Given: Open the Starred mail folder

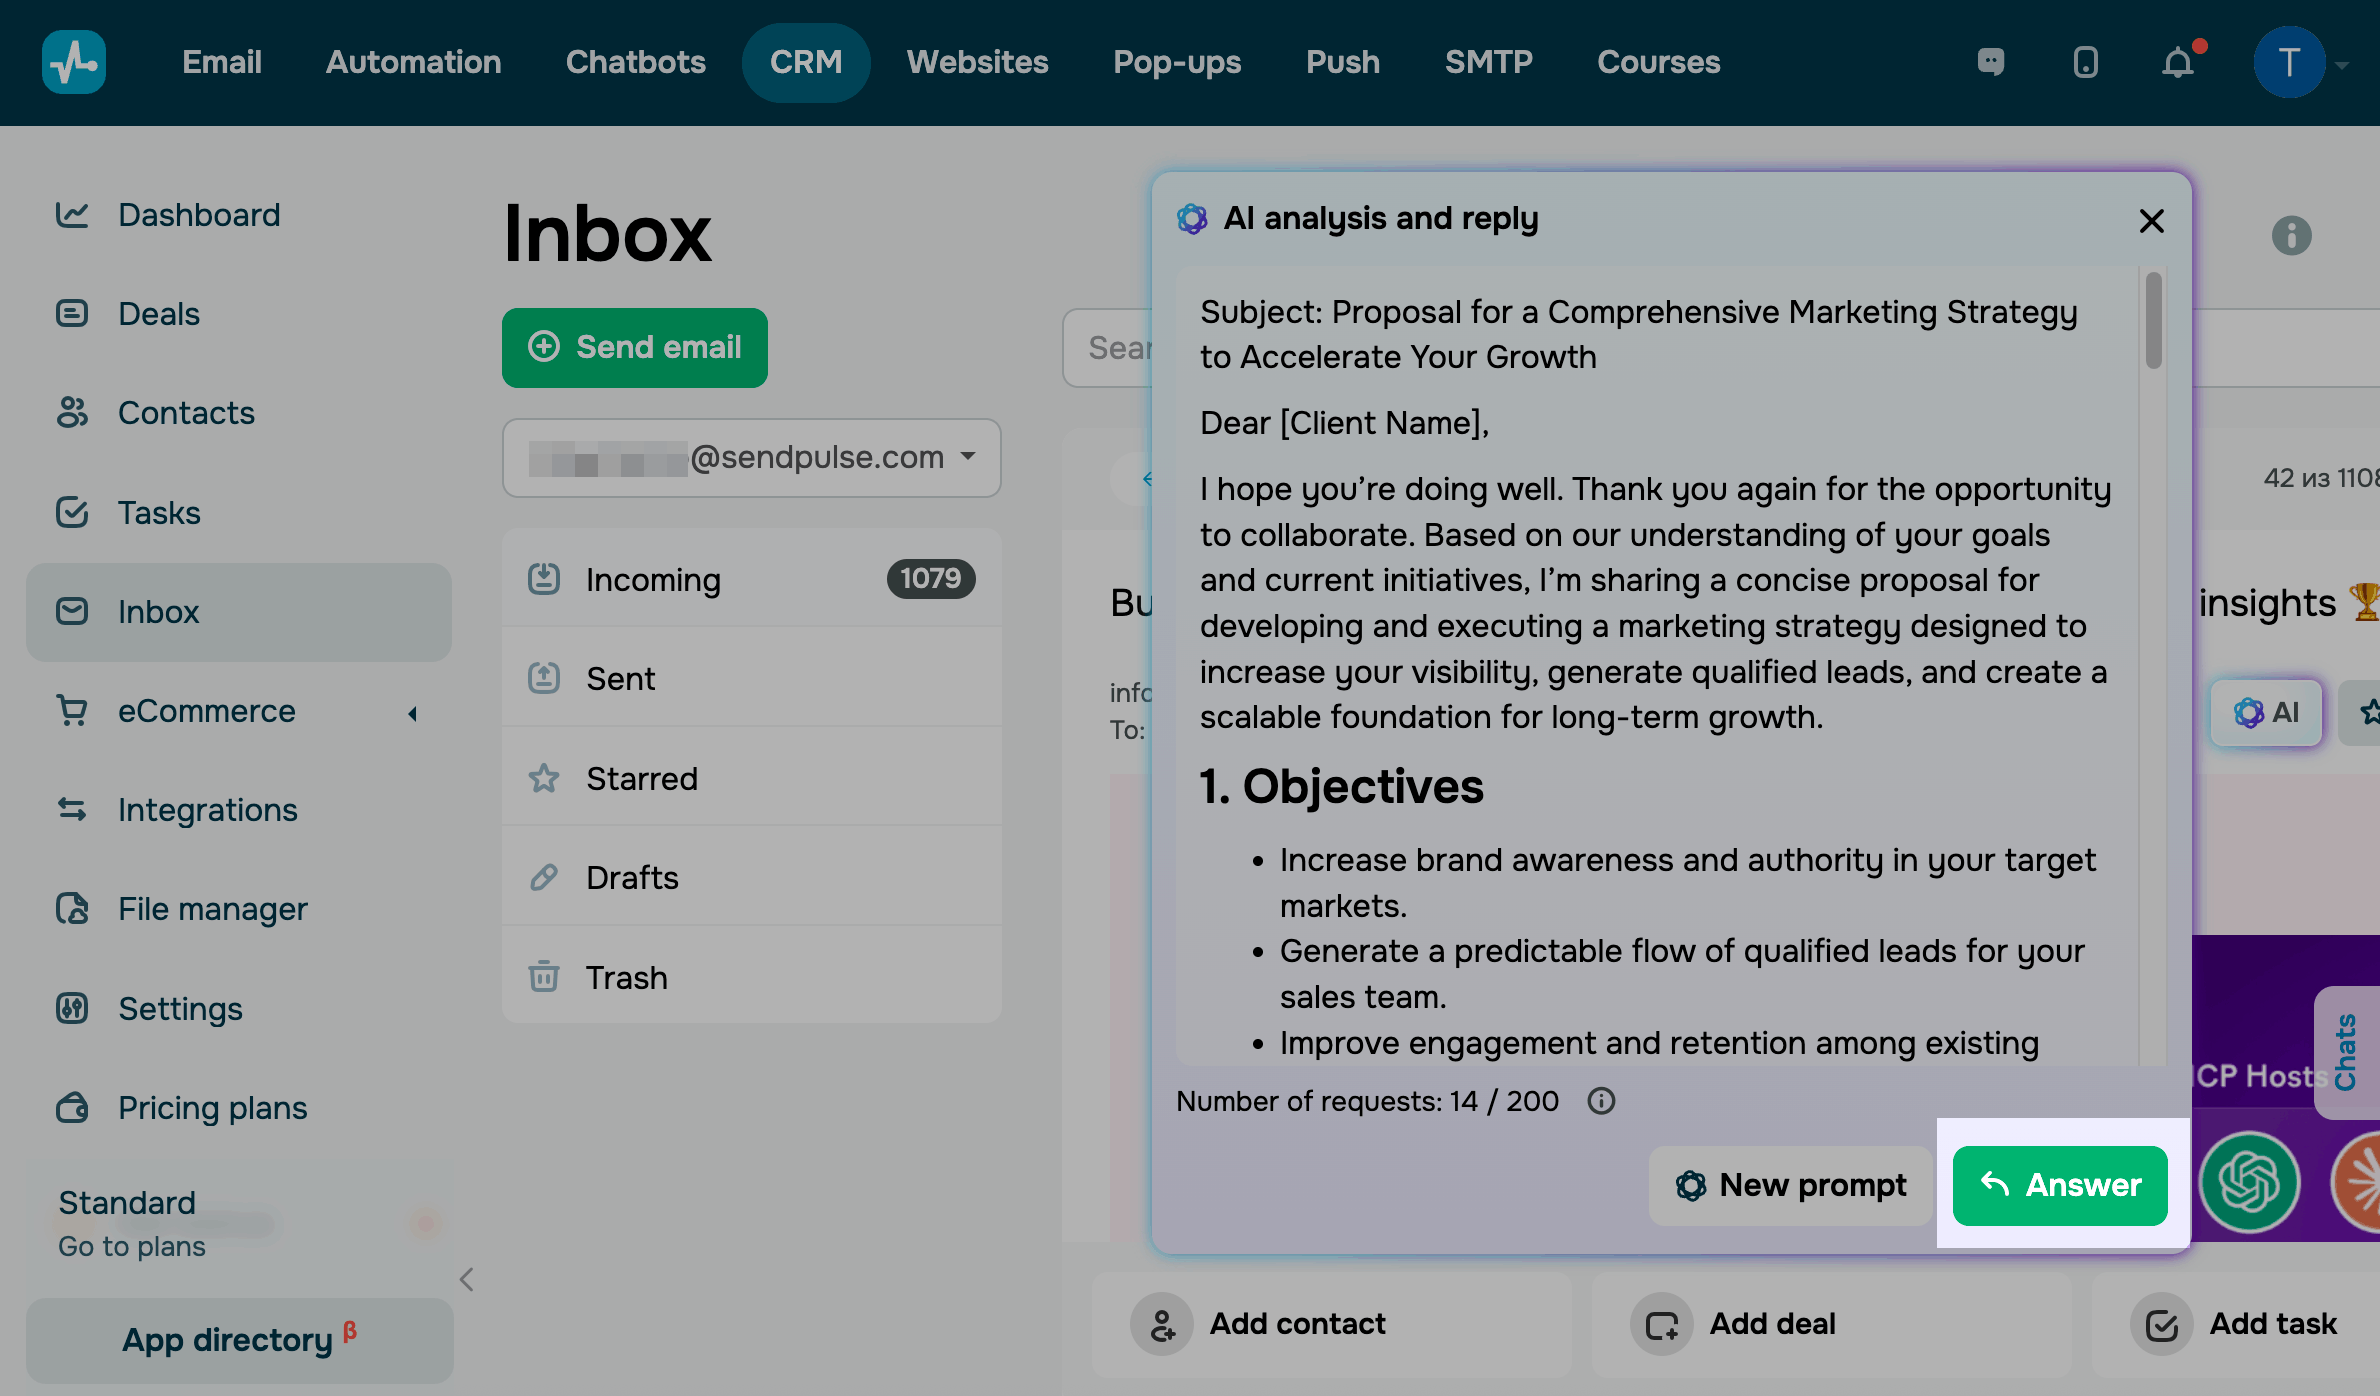Looking at the screenshot, I should point(641,778).
